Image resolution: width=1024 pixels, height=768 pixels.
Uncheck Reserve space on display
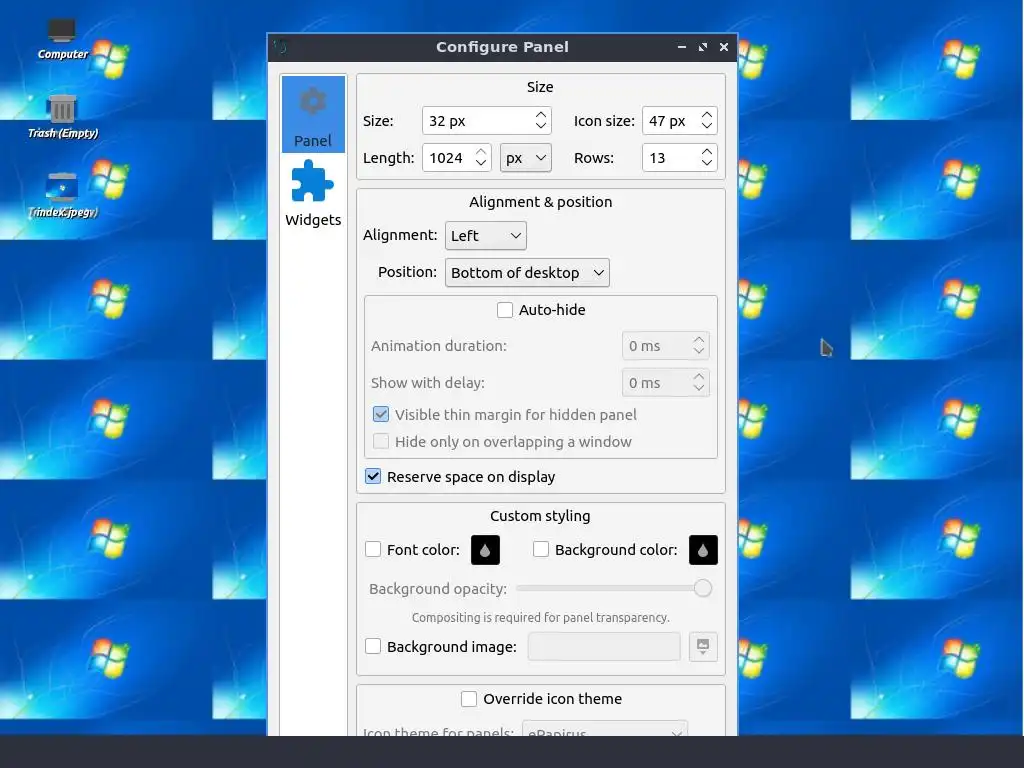click(373, 477)
